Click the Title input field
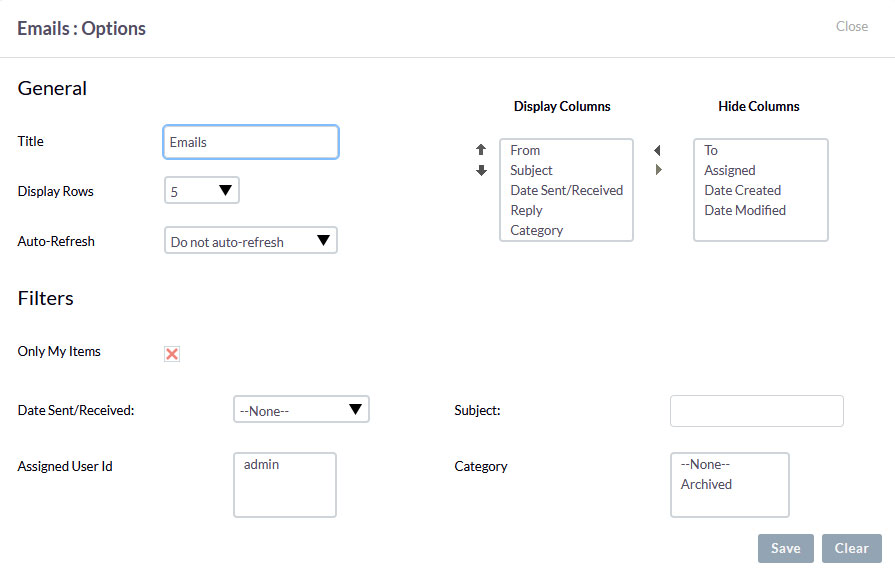 [x=250, y=142]
